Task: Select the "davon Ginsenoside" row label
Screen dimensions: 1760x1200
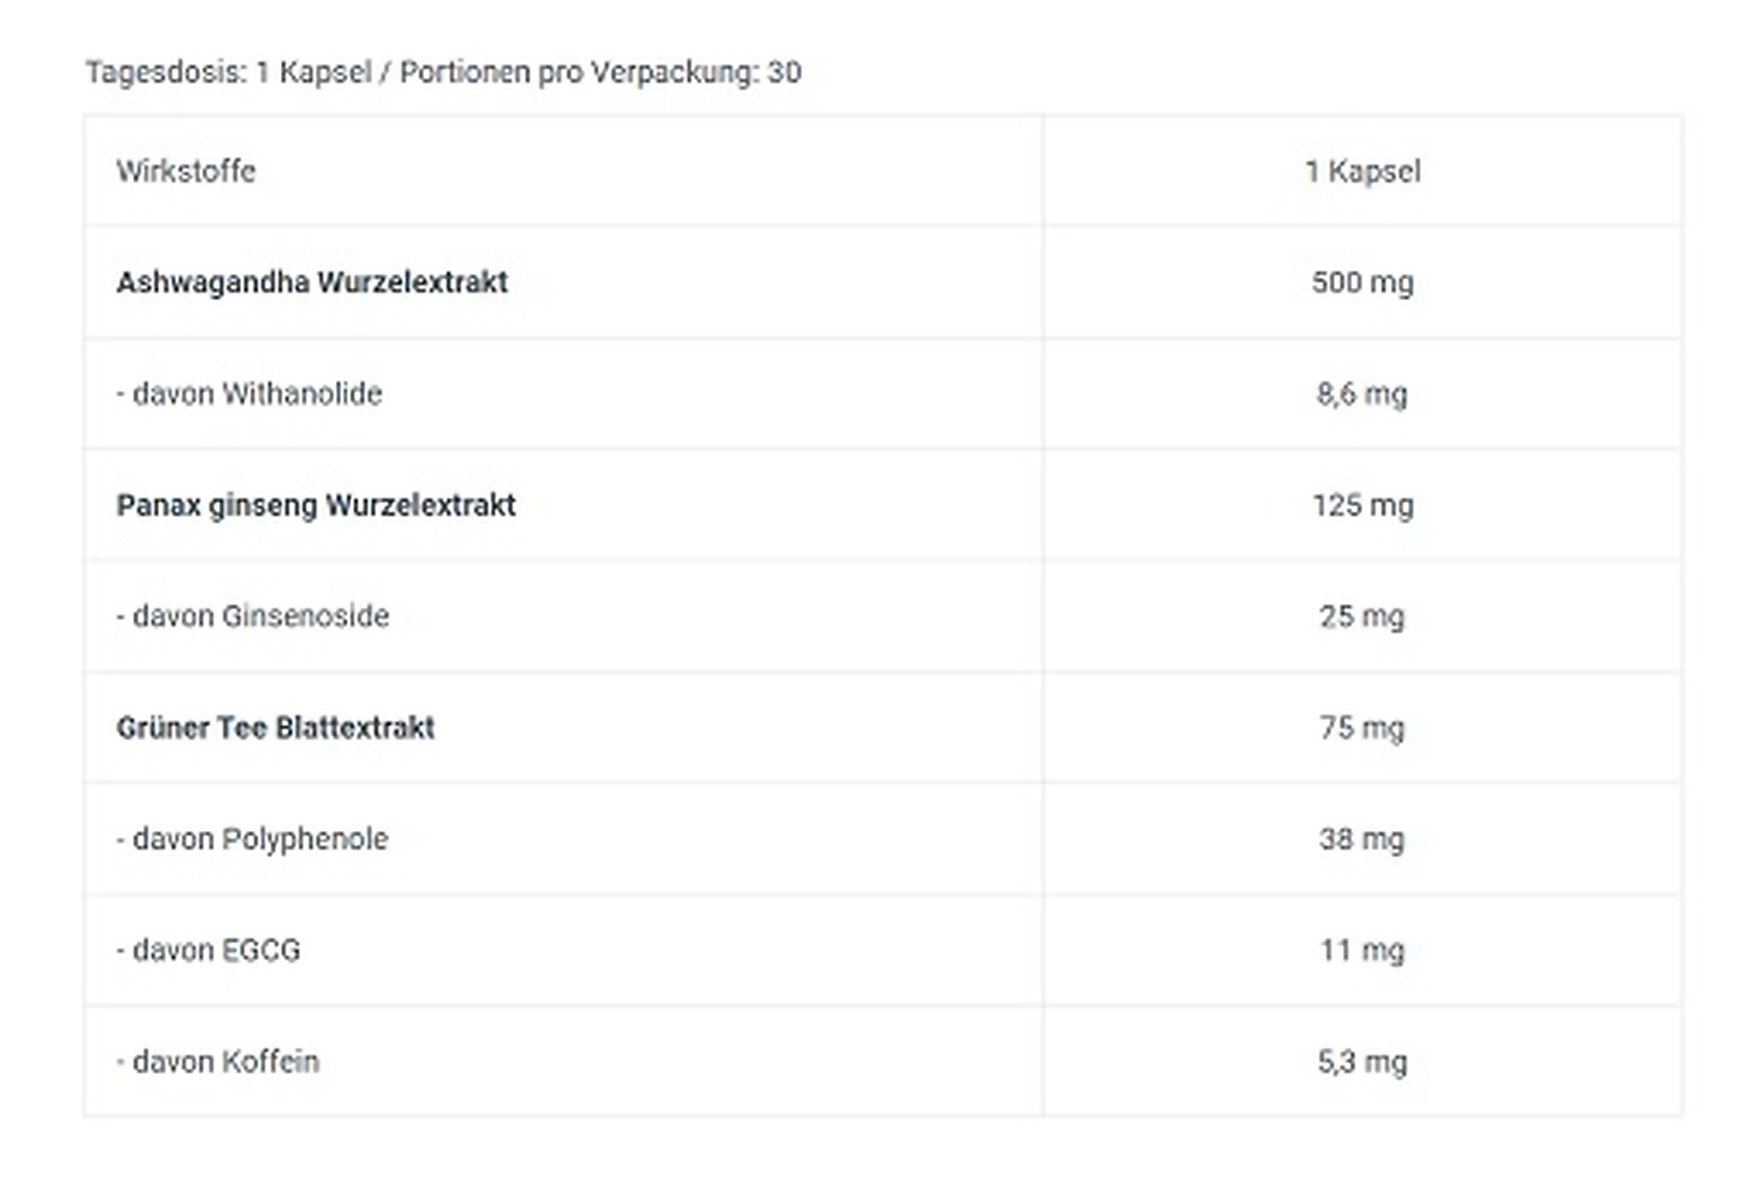Action: (254, 616)
